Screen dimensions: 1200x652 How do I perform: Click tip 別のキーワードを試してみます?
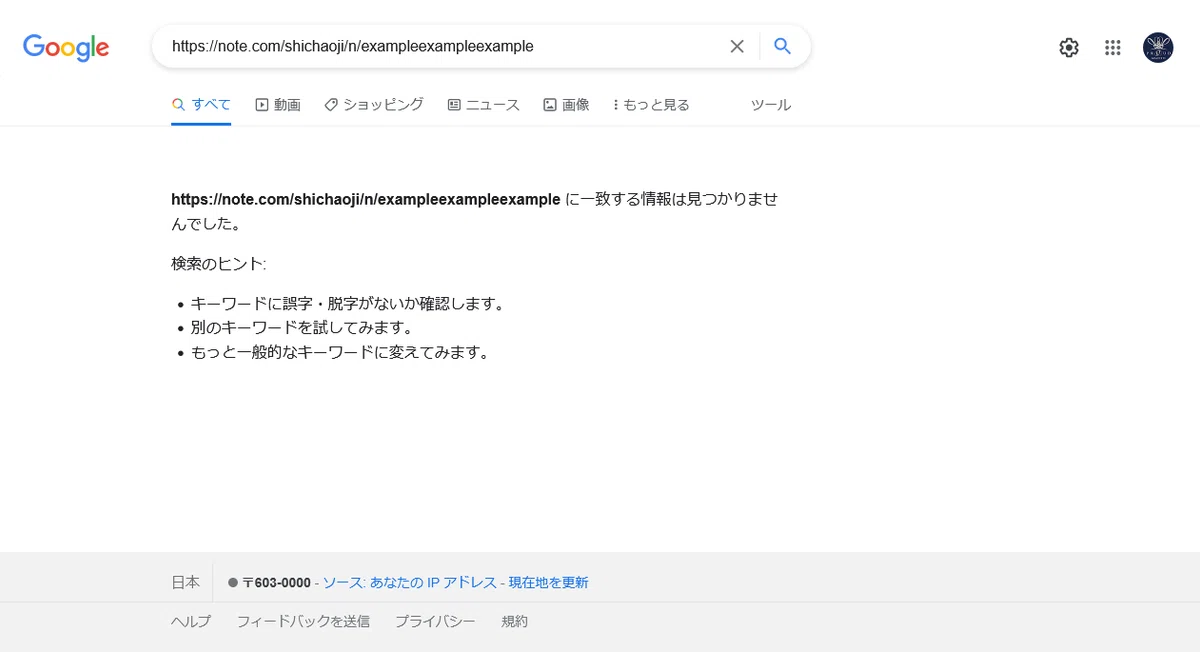pyautogui.click(x=302, y=327)
